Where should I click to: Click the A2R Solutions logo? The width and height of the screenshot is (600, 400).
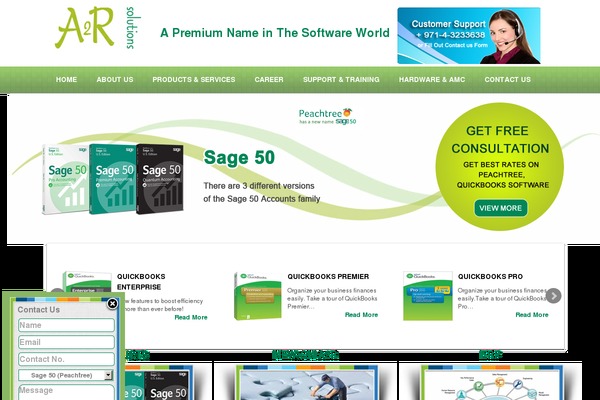click(98, 28)
